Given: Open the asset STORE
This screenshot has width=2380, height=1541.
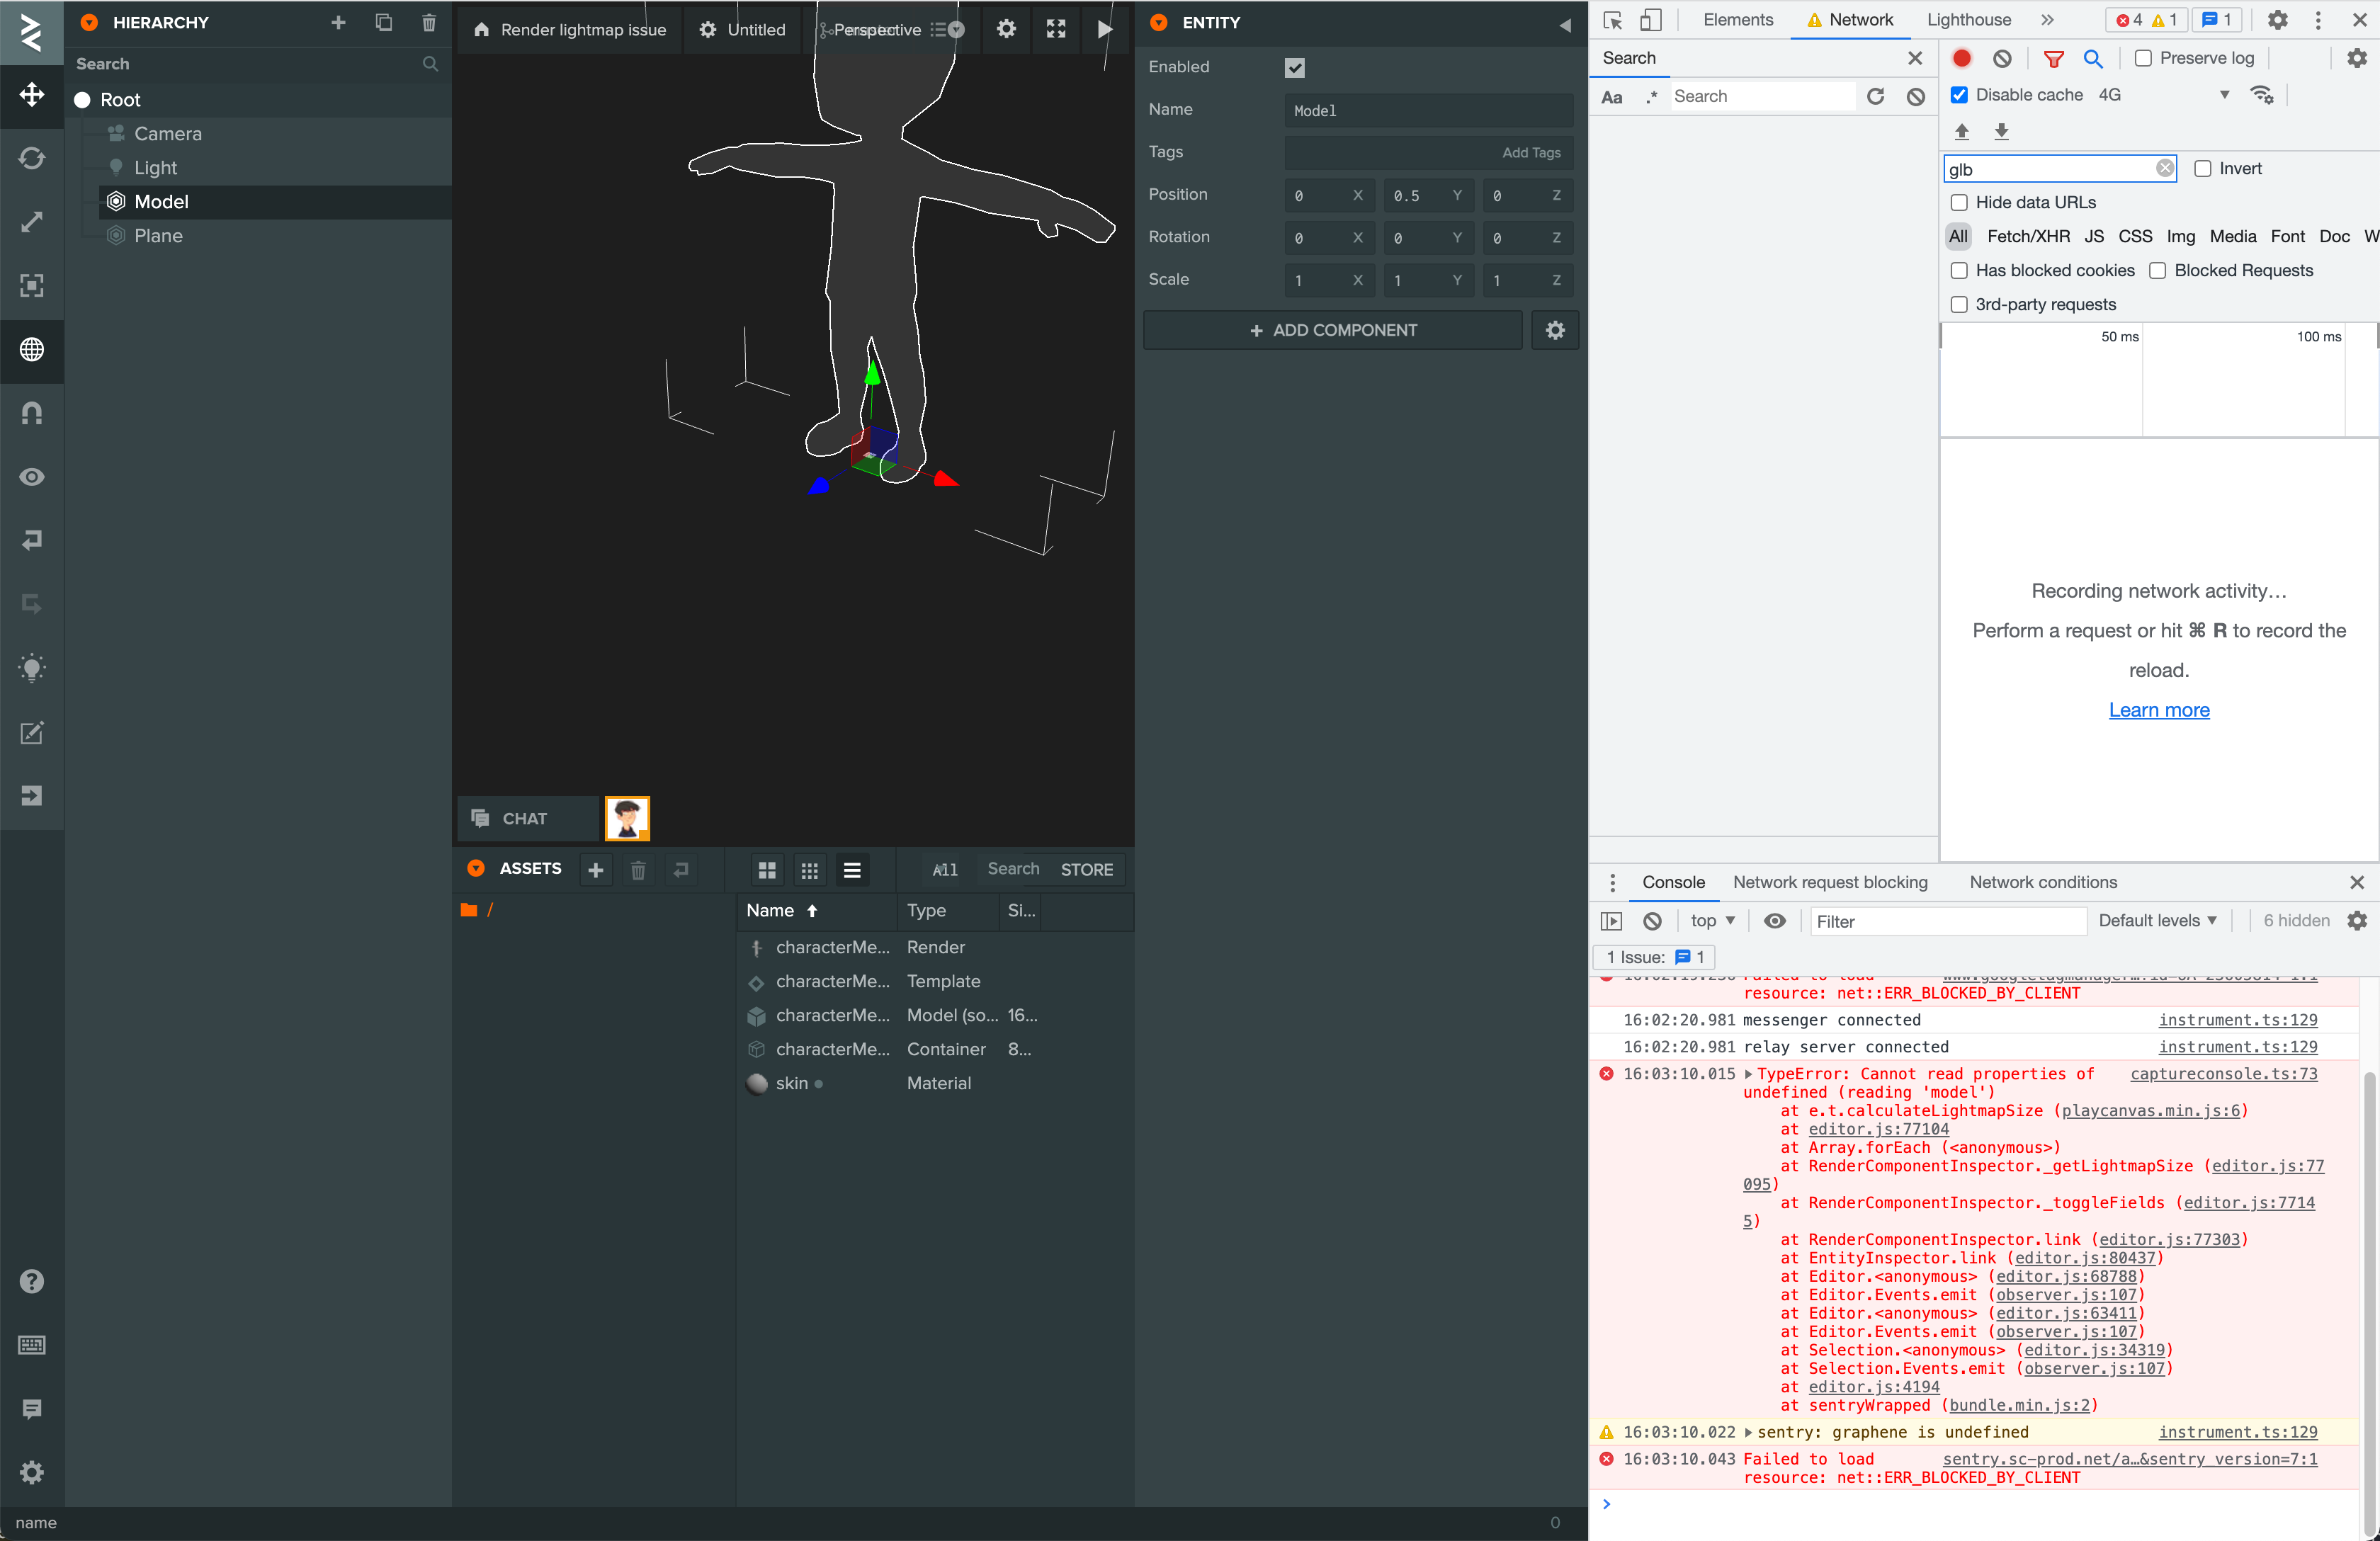Looking at the screenshot, I should (1086, 870).
